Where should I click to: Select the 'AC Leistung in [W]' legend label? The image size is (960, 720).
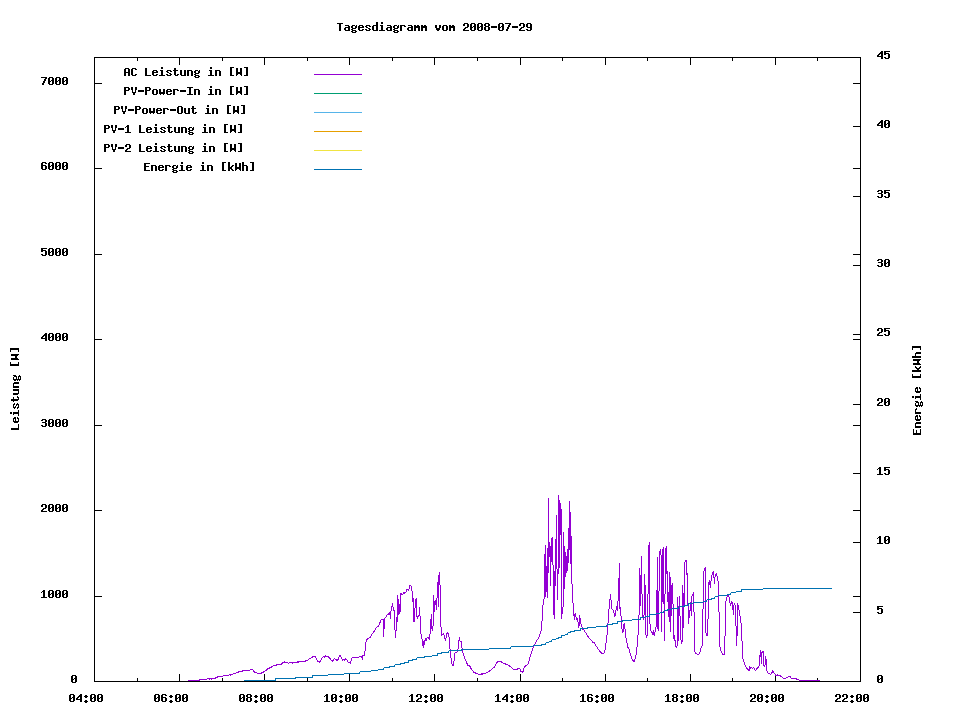(186, 72)
